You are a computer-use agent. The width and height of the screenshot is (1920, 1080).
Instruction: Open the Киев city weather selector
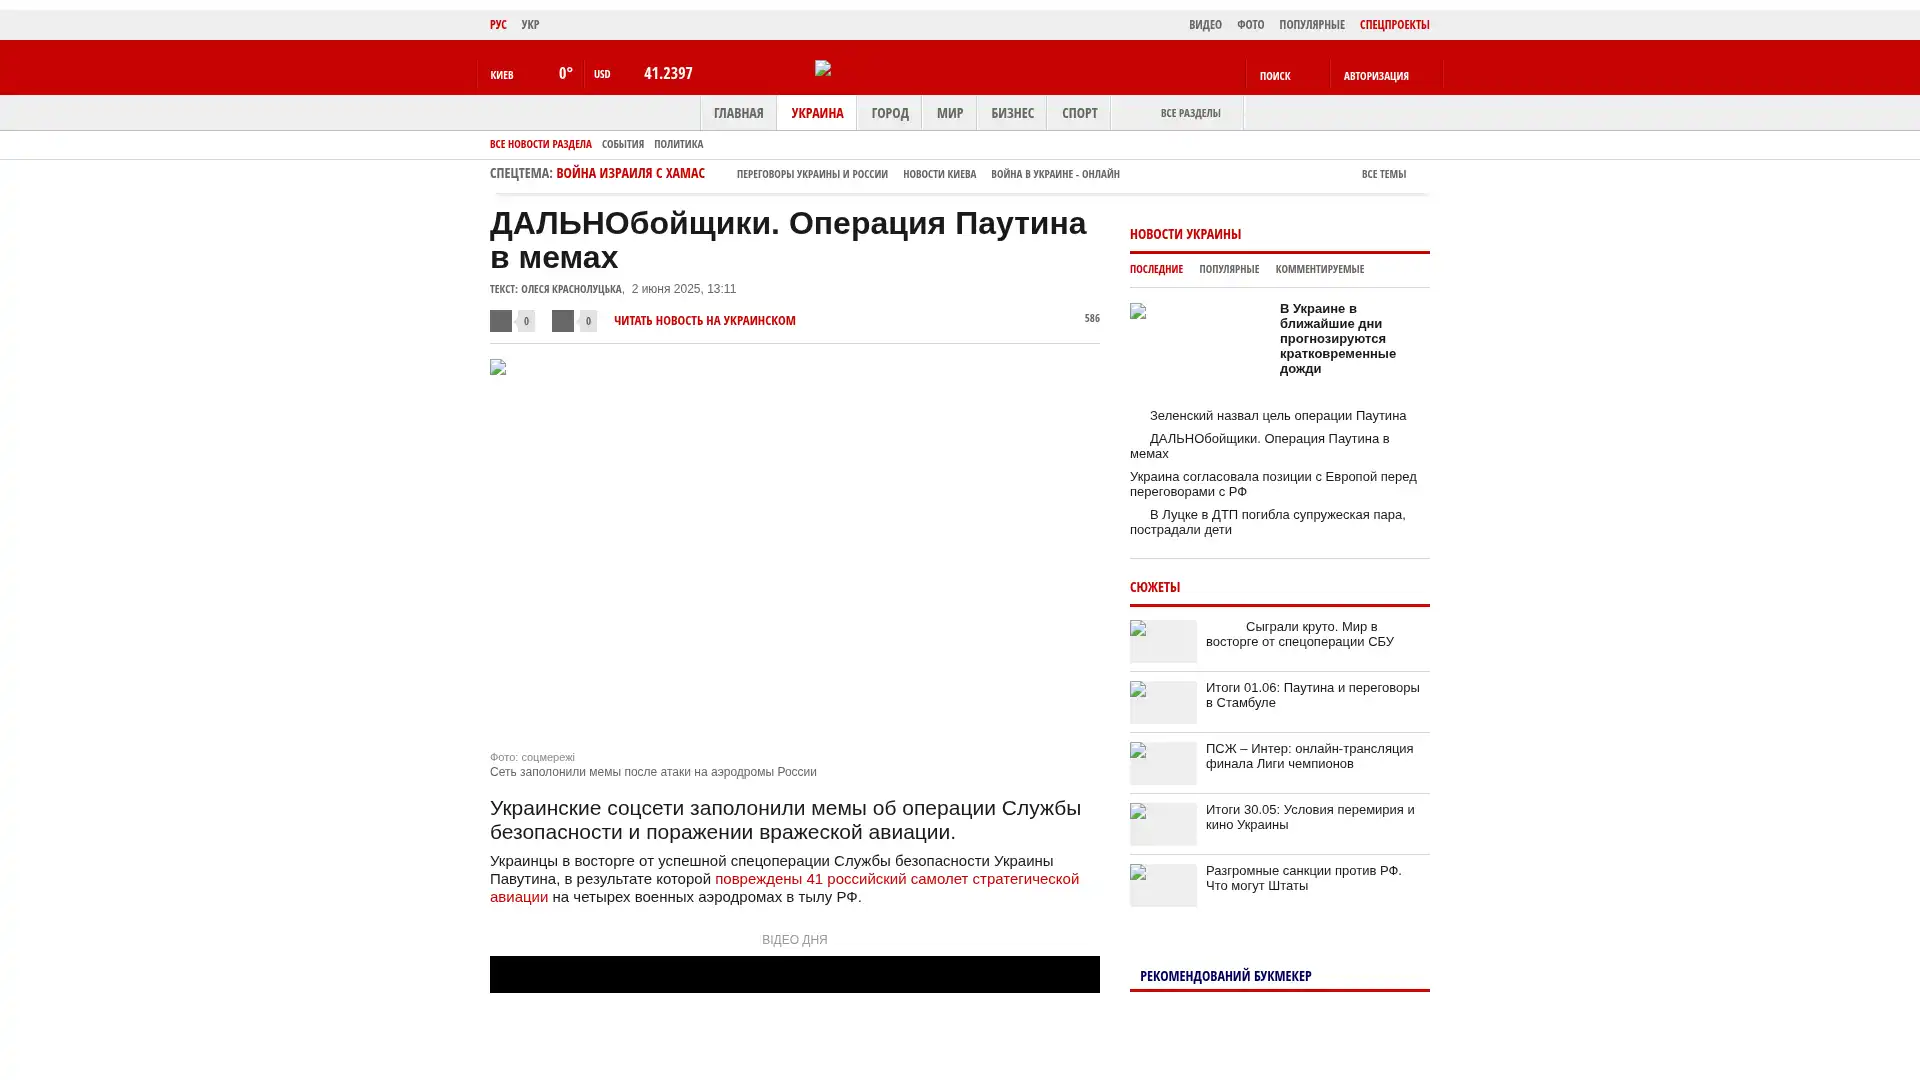502,75
